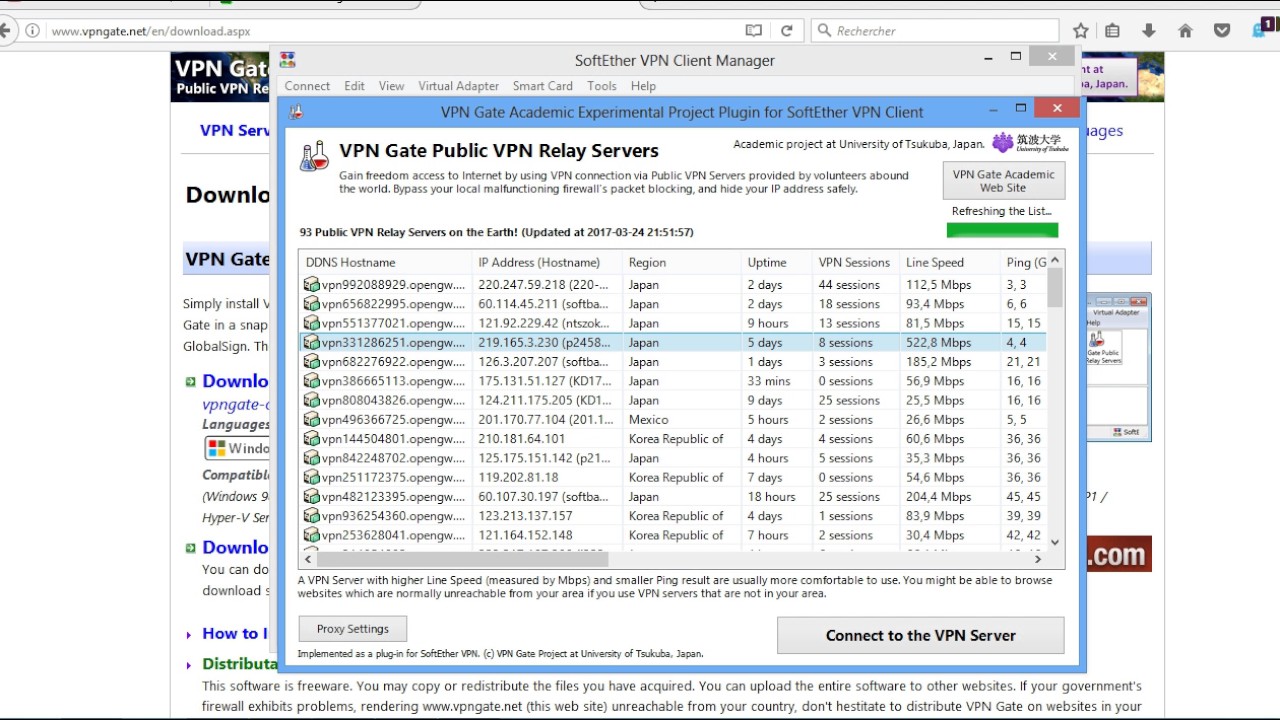
Task: Open the browser downloads arrow icon
Action: (x=1148, y=31)
